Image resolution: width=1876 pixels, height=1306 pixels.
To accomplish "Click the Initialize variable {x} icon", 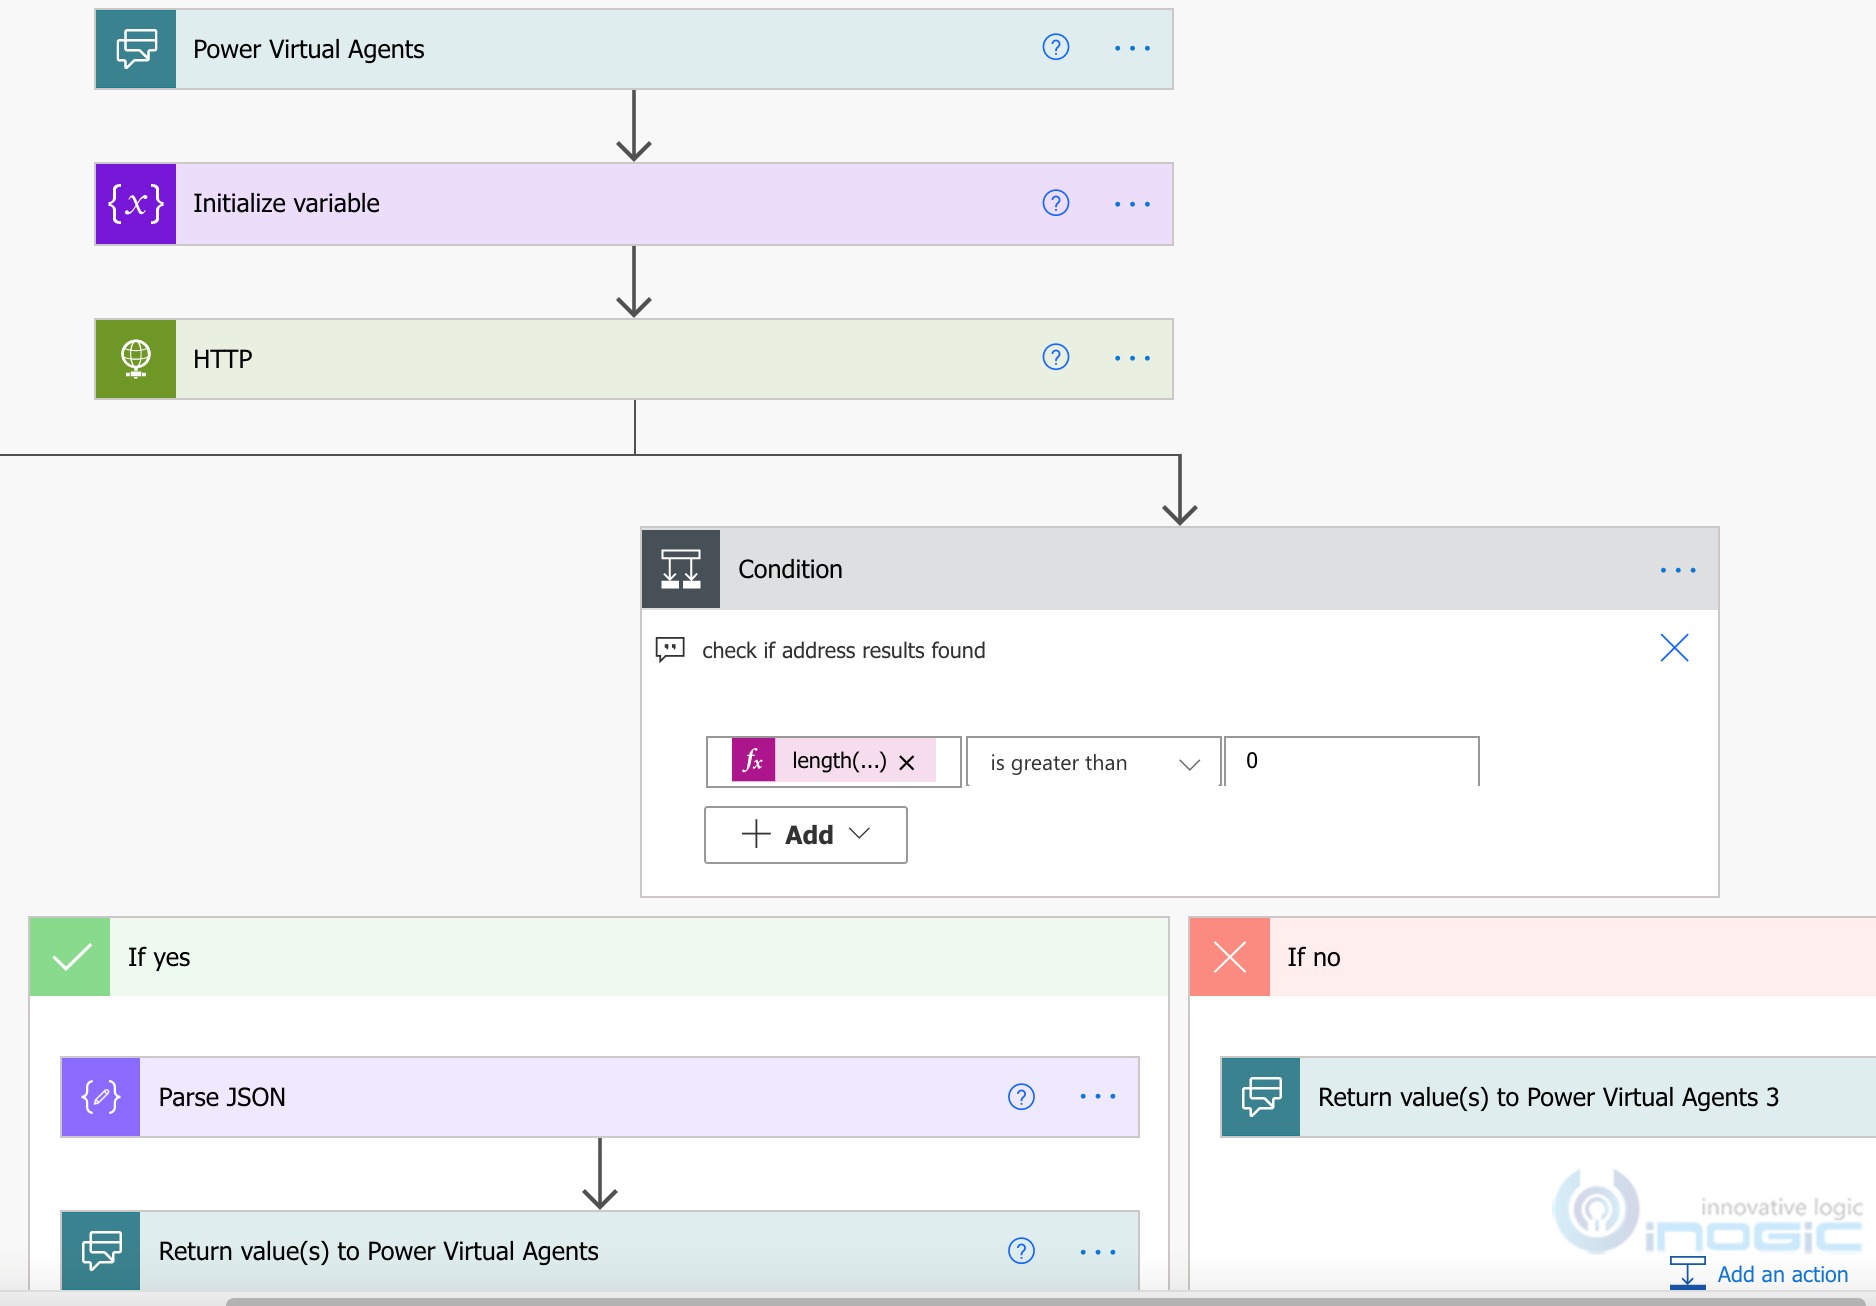I will coord(135,203).
